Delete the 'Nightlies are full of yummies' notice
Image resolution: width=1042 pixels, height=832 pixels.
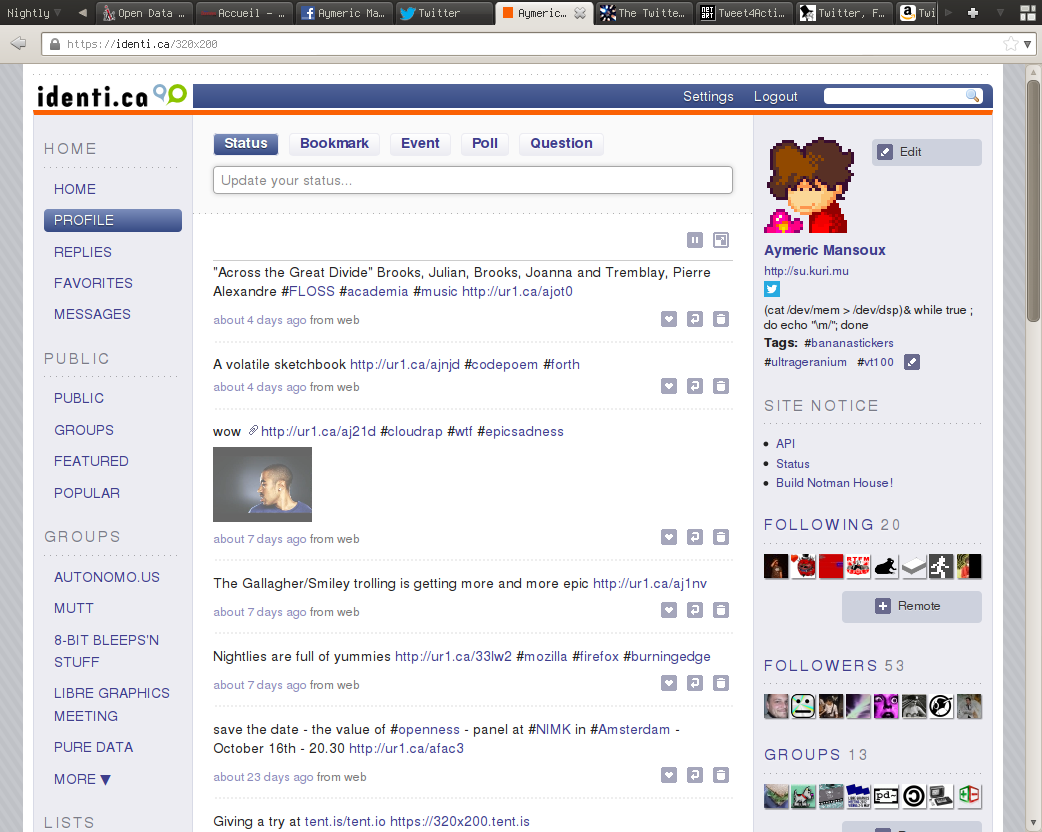pos(721,684)
